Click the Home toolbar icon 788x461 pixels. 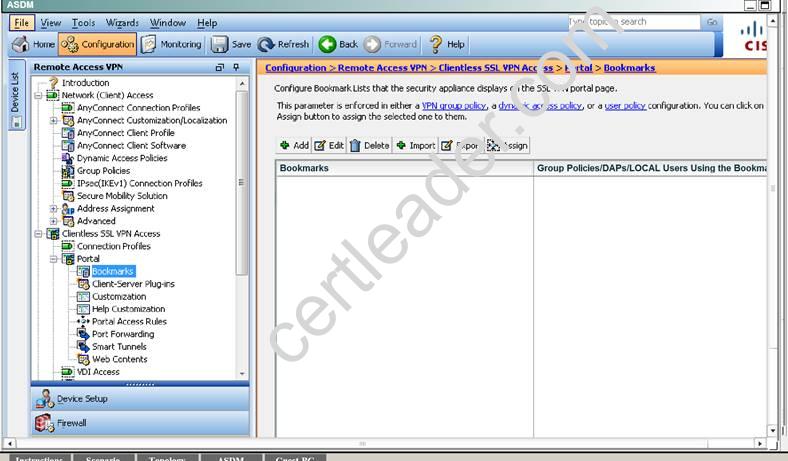pyautogui.click(x=21, y=44)
